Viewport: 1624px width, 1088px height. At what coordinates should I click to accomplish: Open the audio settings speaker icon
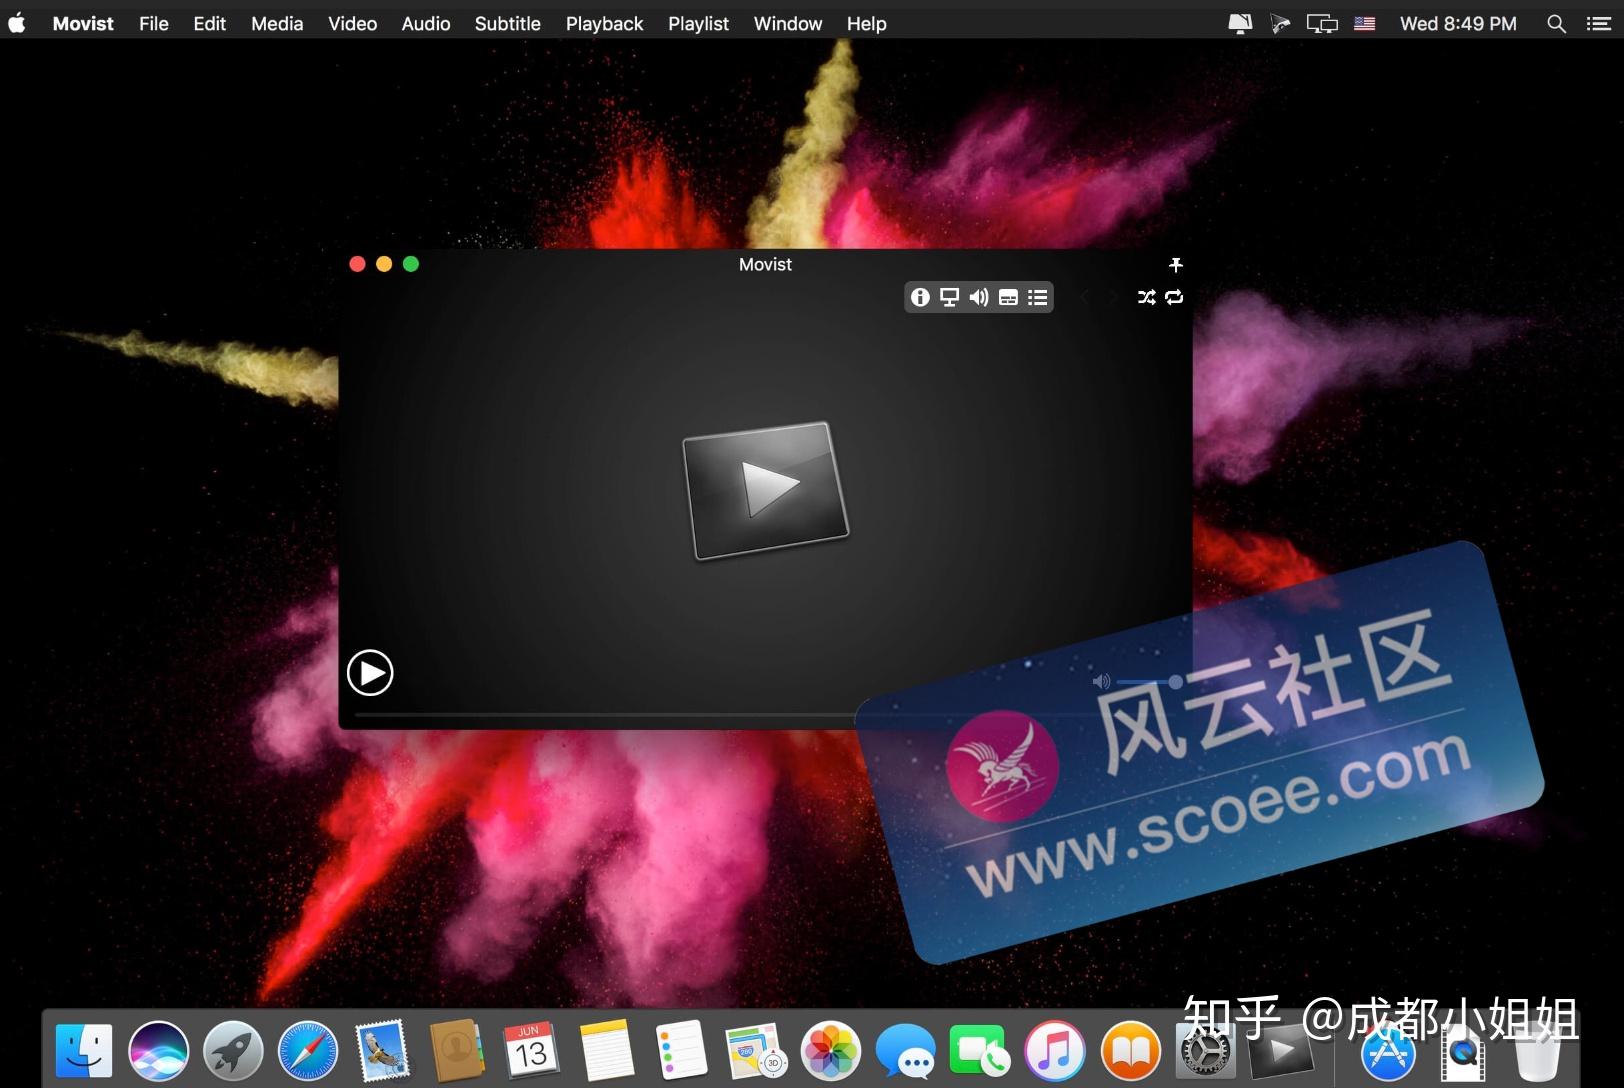[979, 297]
